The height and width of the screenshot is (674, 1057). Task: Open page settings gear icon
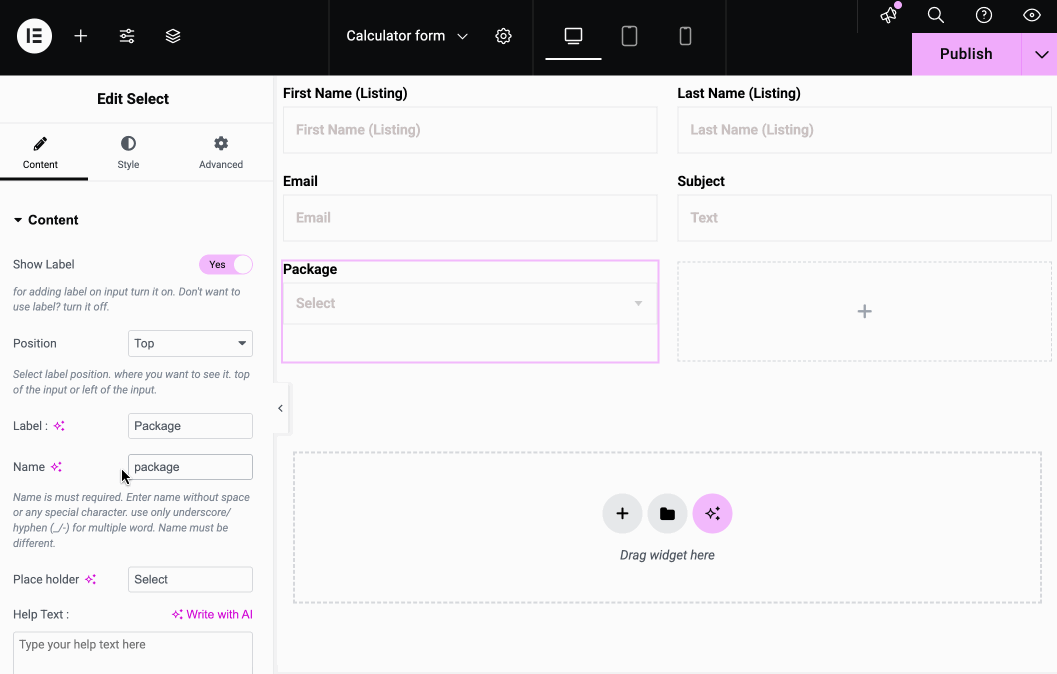pyautogui.click(x=503, y=35)
